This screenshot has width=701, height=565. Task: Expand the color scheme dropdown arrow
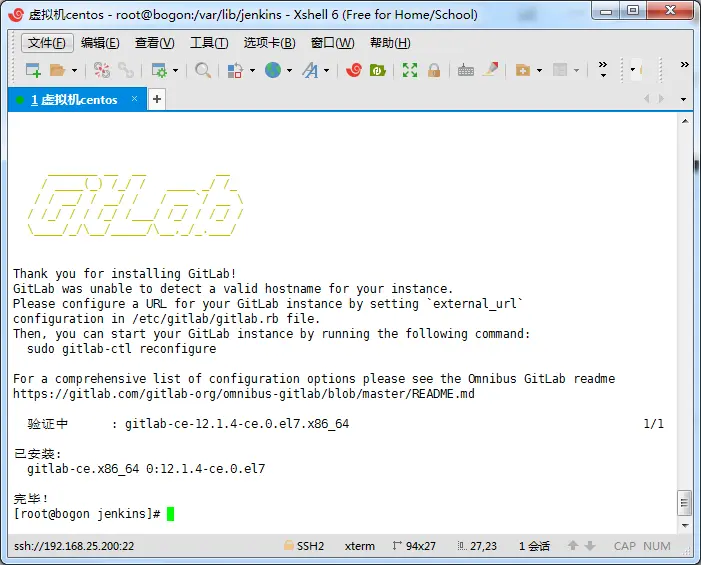[252, 71]
